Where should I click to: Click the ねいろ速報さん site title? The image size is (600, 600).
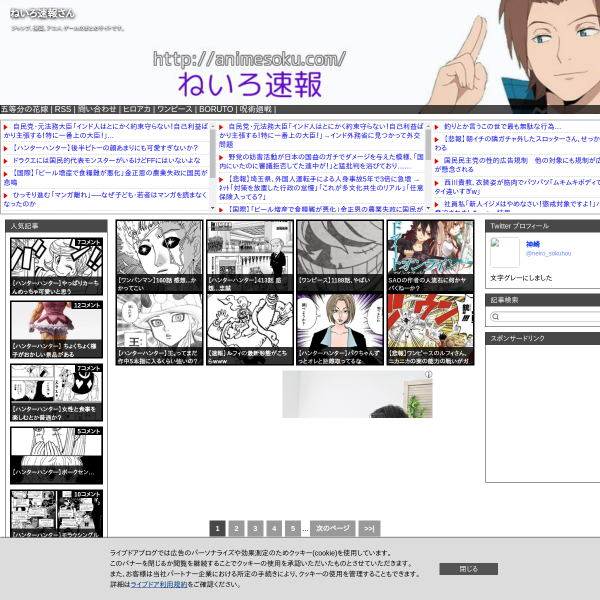[x=42, y=13]
